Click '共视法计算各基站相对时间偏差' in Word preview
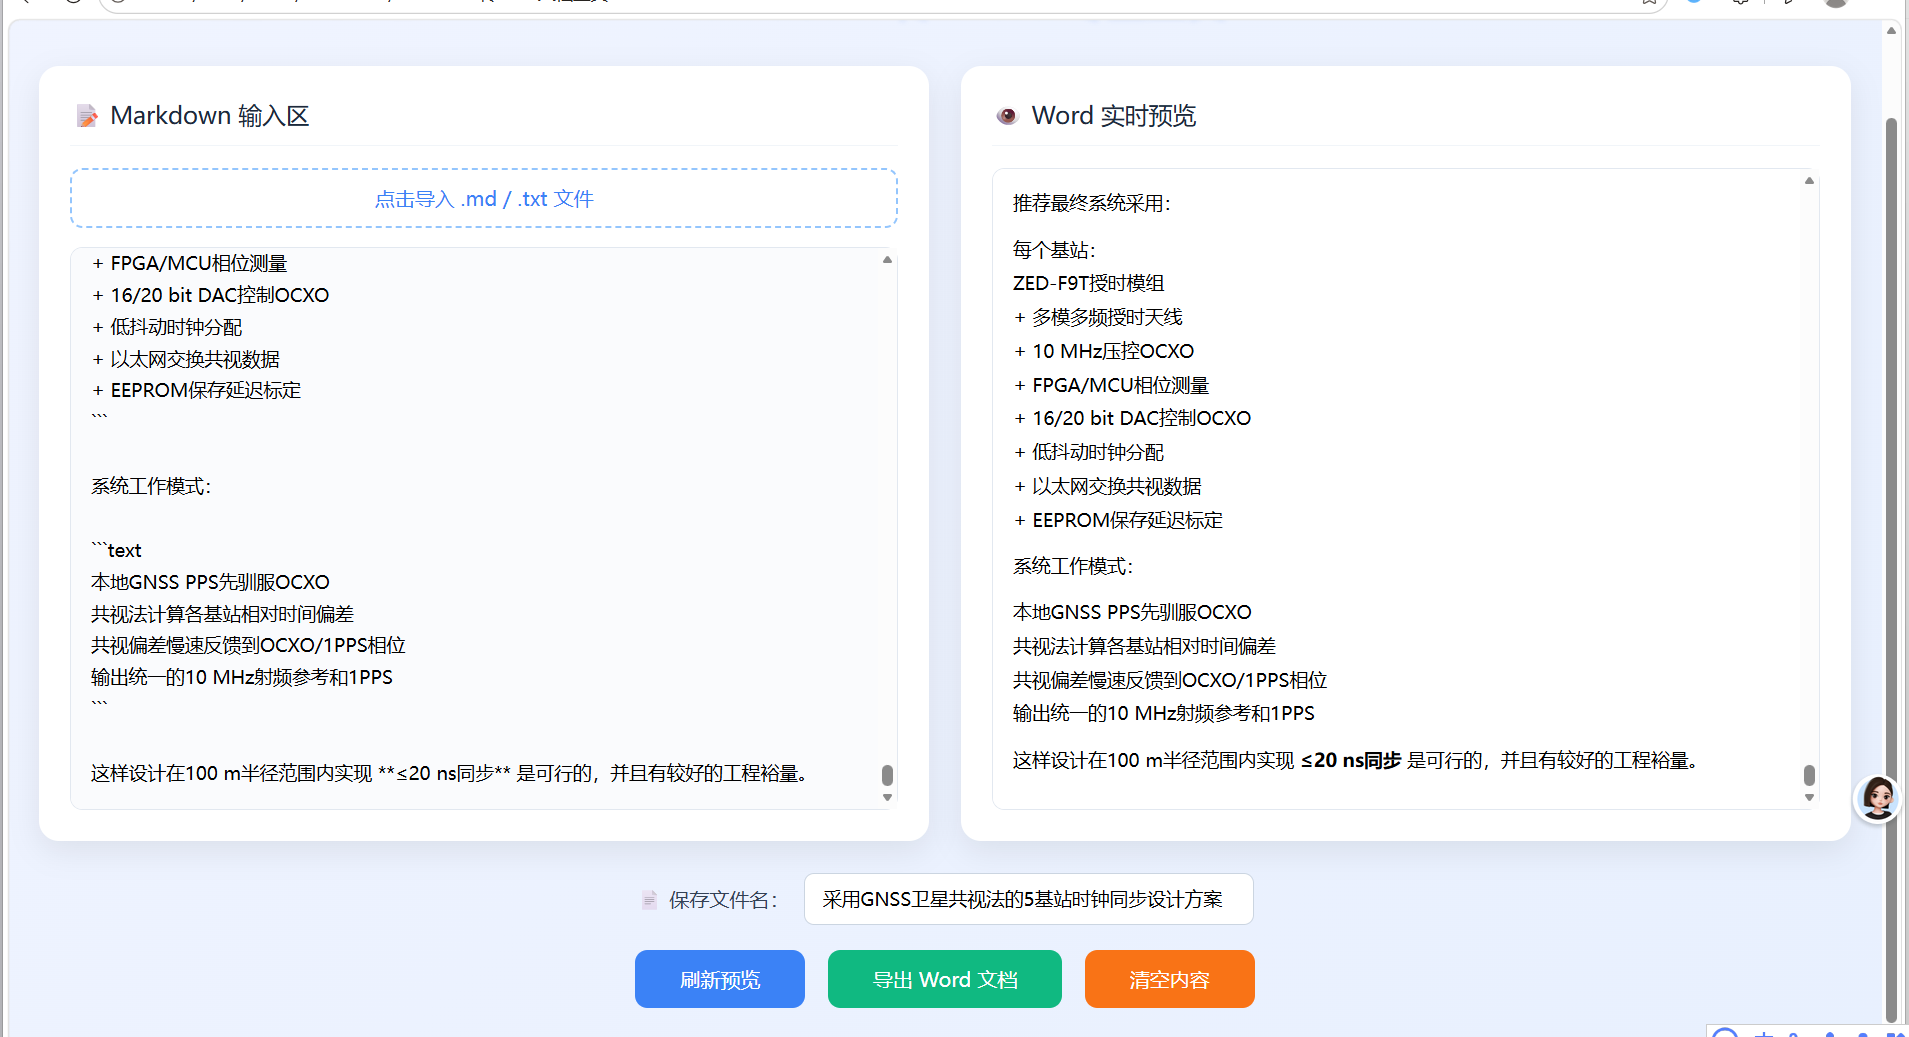Screen dimensions: 1909x1037 point(1144,646)
